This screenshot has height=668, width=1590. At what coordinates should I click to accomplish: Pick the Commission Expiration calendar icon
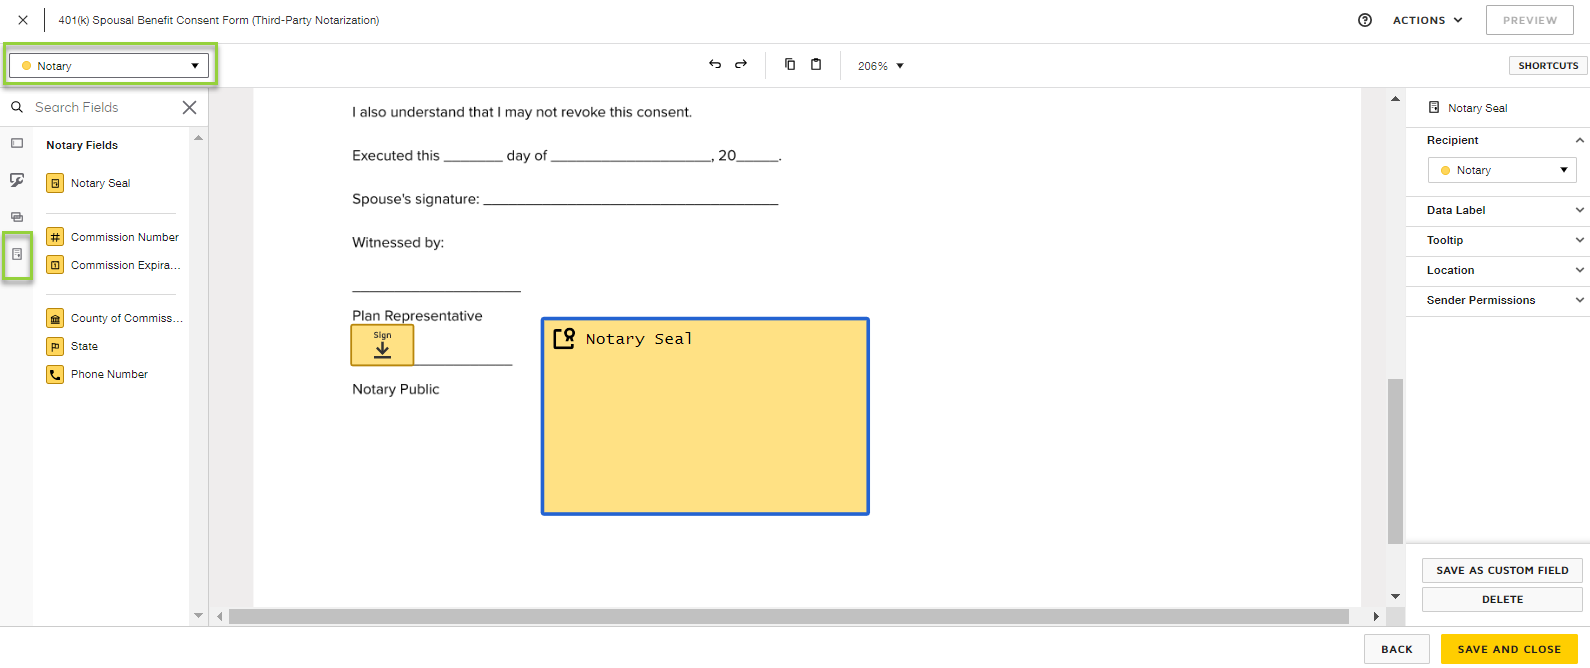(x=56, y=265)
